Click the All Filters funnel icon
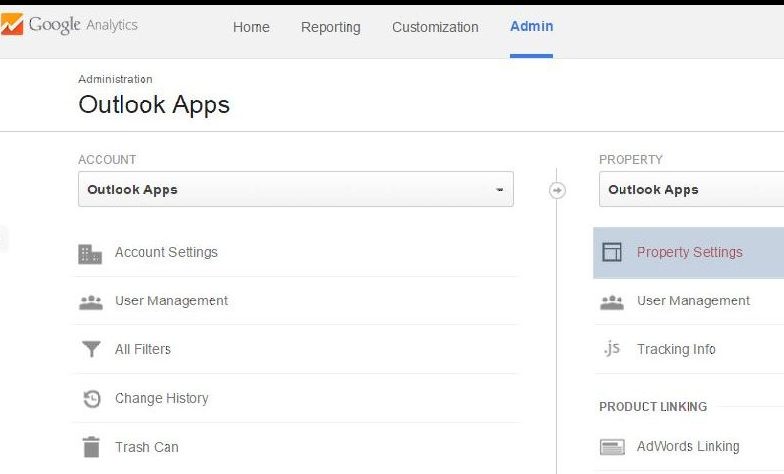The image size is (784, 474). click(x=92, y=348)
